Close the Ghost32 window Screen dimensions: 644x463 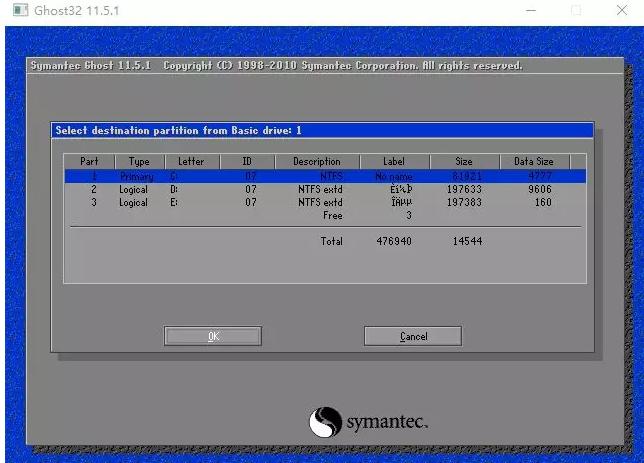[x=621, y=11]
